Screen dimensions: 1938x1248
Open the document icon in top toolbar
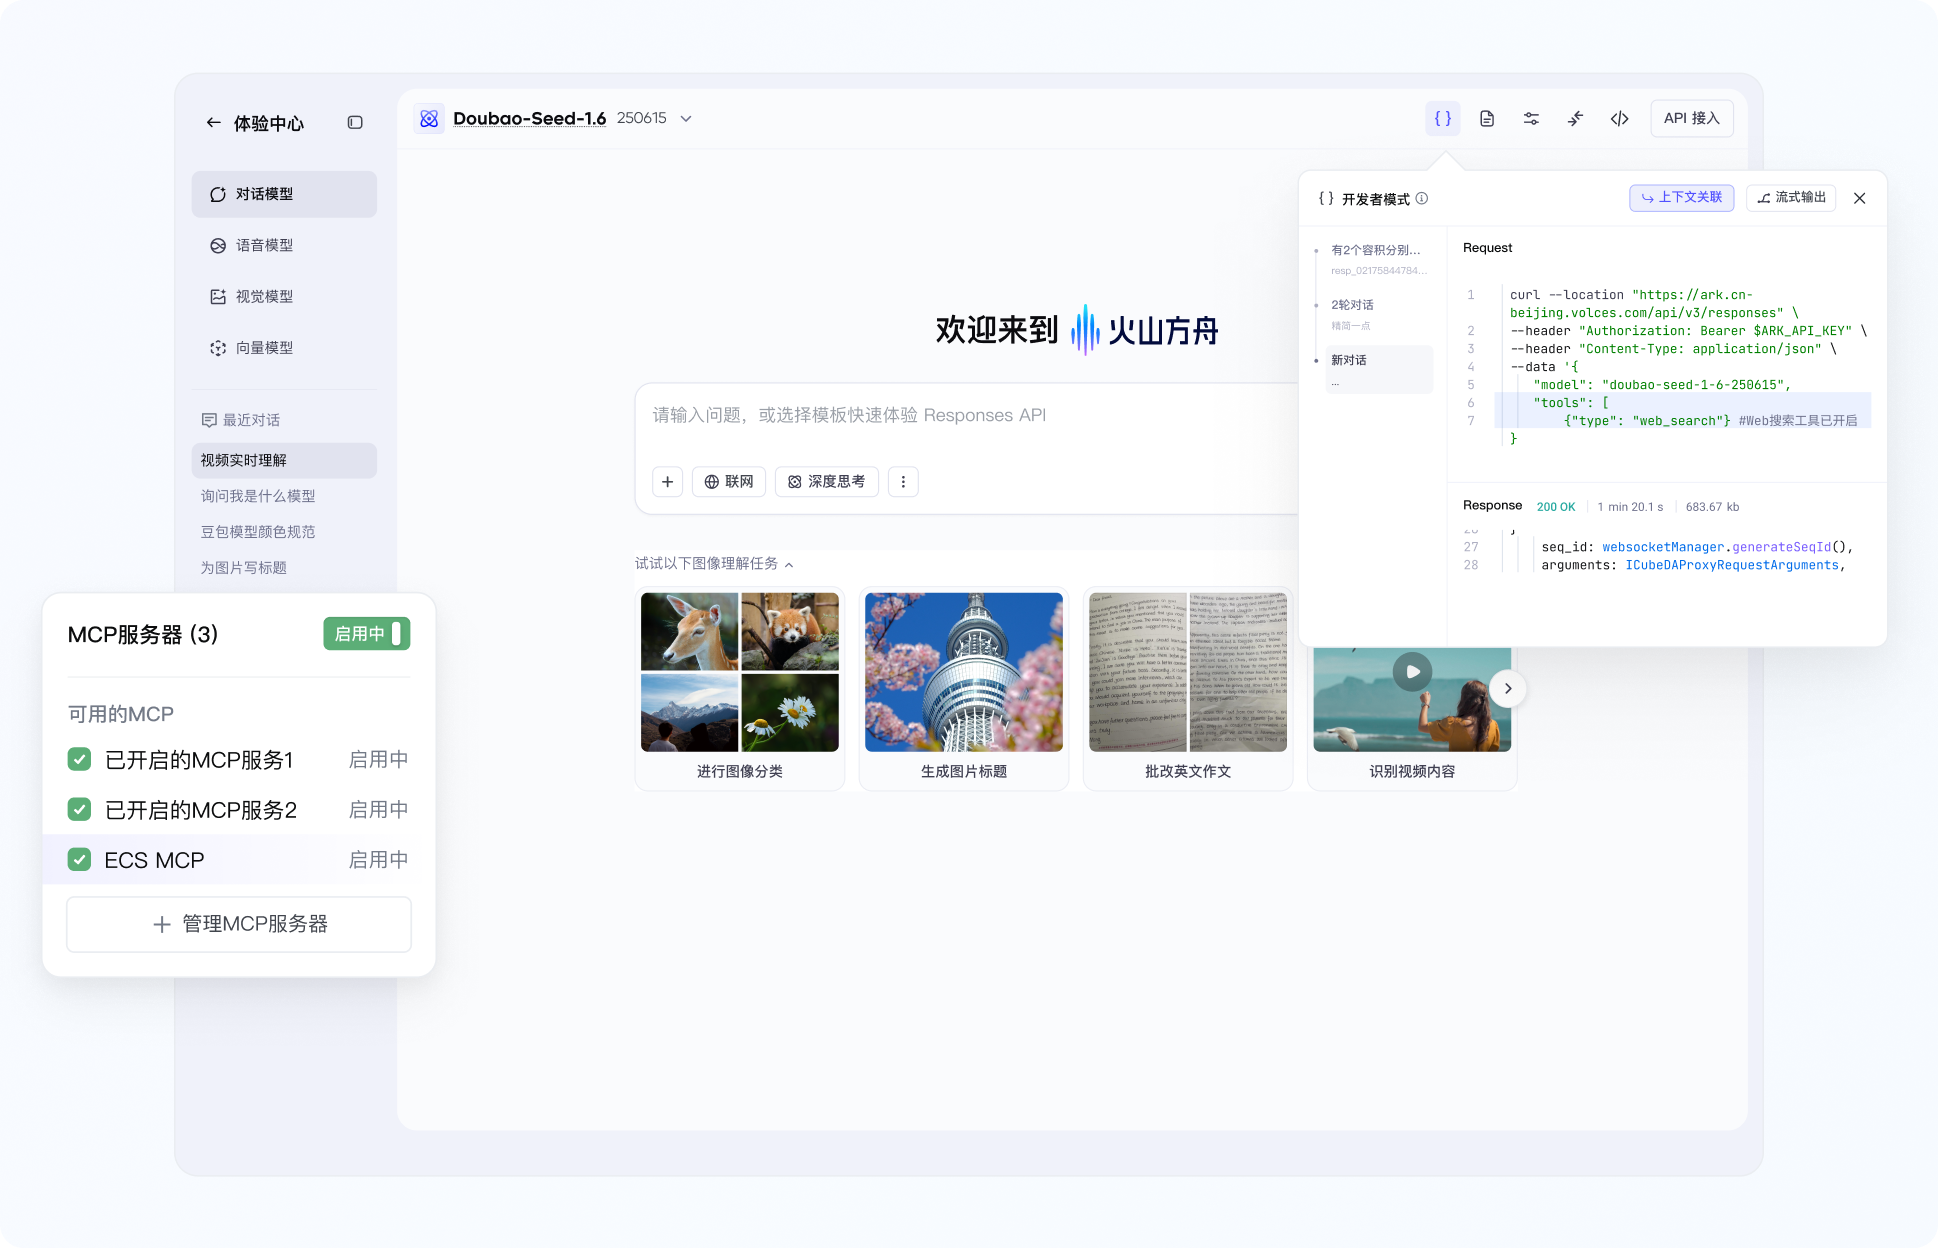1487,118
